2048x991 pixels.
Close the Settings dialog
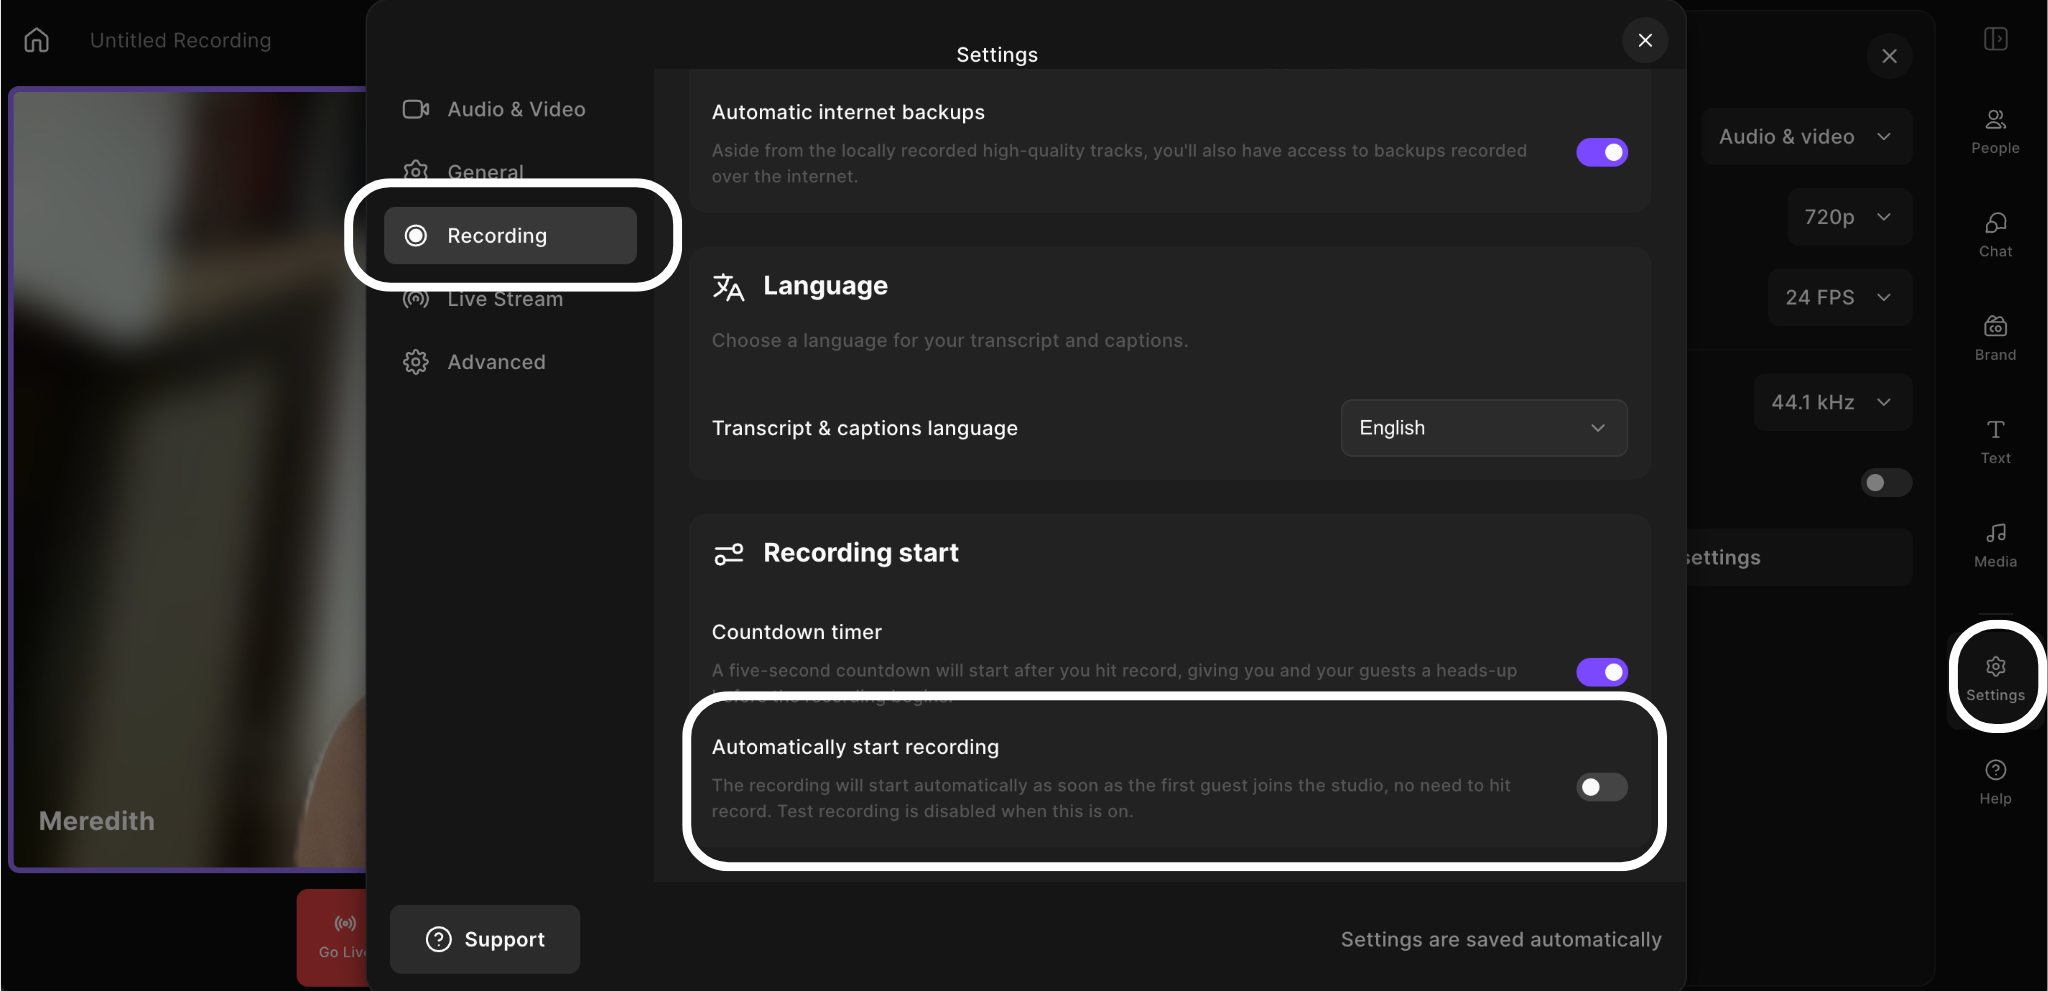(x=1645, y=40)
